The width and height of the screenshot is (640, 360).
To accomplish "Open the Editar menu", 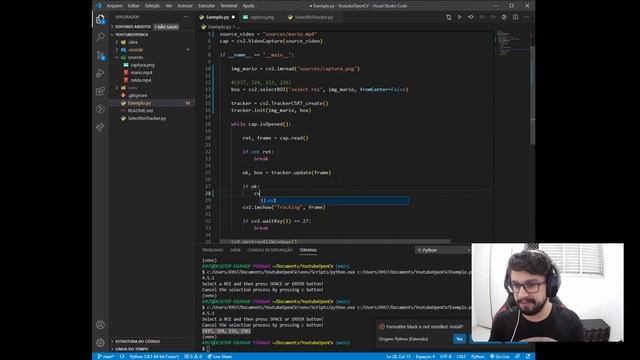I will point(133,6).
